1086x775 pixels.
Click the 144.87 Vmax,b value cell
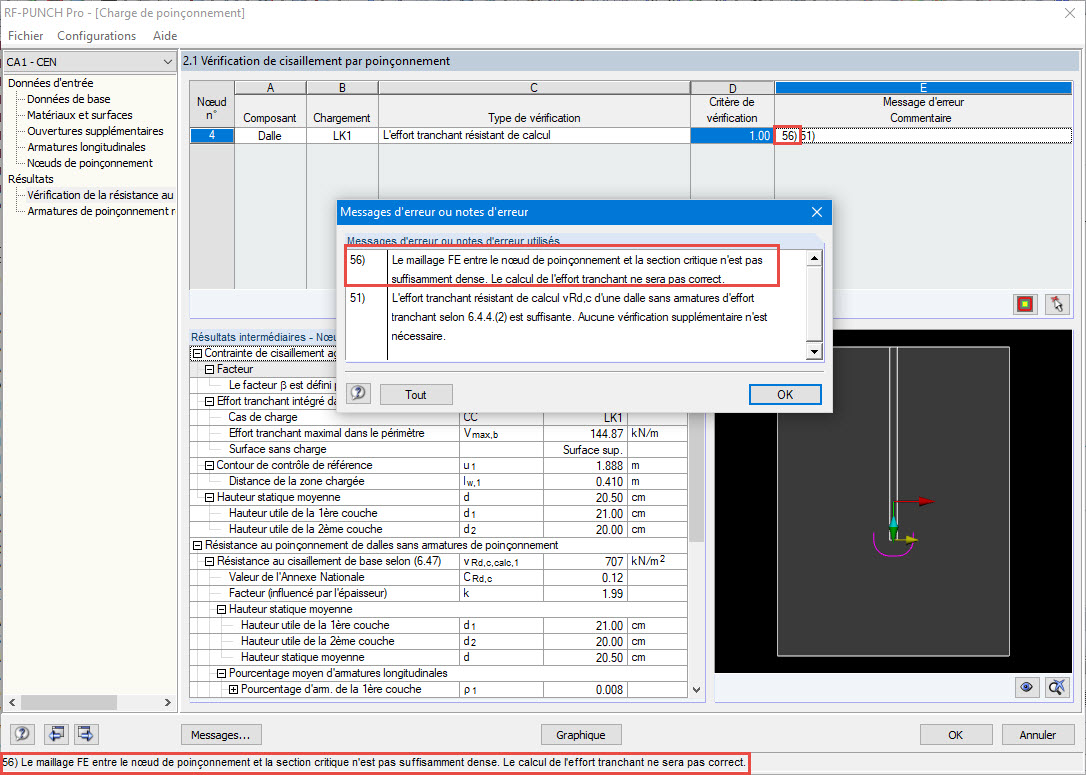pos(585,434)
